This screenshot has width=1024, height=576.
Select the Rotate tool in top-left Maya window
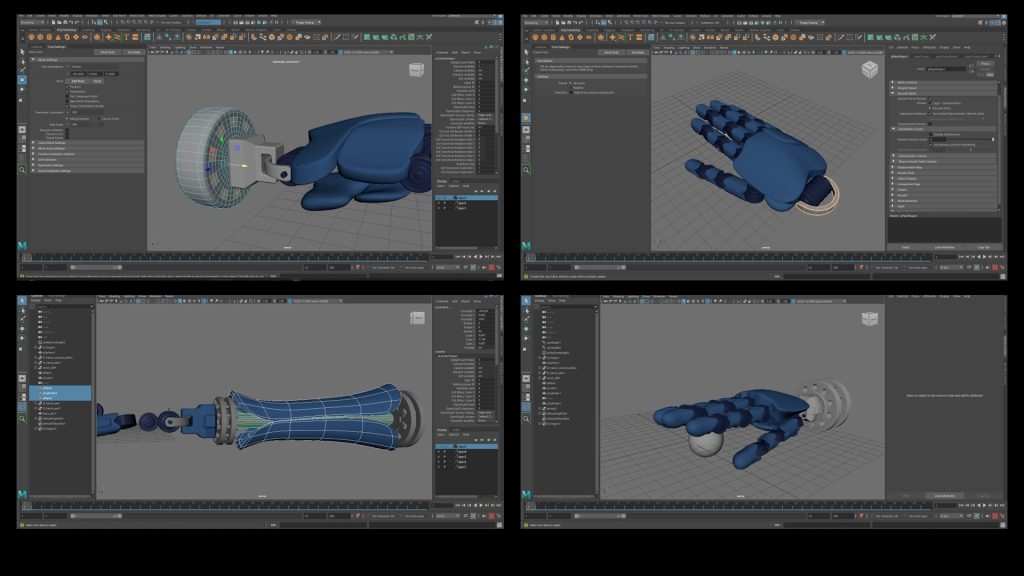pos(22,89)
